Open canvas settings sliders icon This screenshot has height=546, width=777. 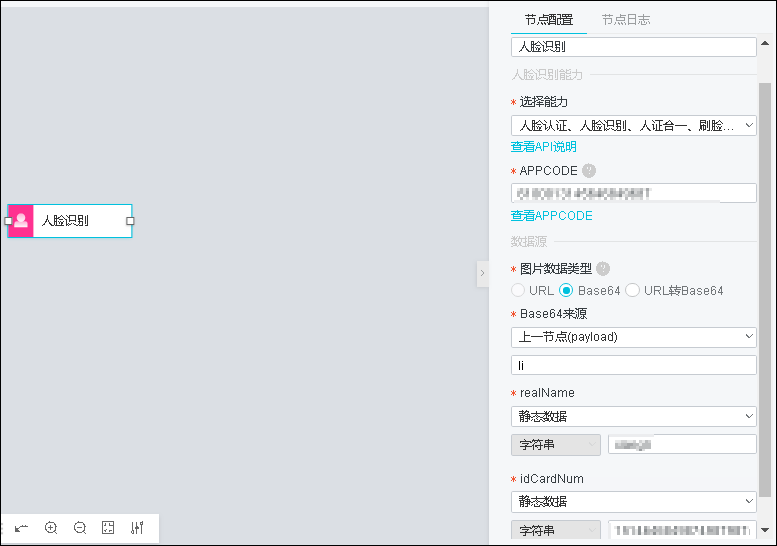tap(137, 528)
